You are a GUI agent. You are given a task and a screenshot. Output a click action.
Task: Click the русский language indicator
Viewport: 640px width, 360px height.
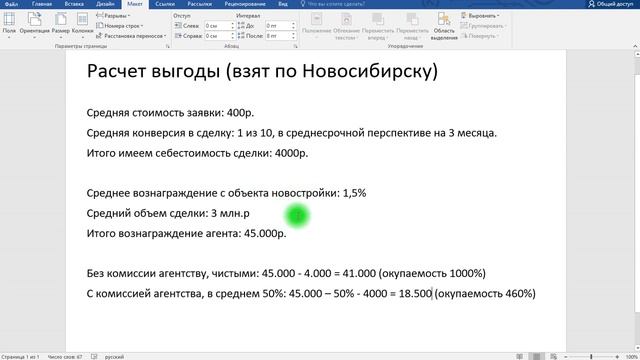(x=114, y=357)
